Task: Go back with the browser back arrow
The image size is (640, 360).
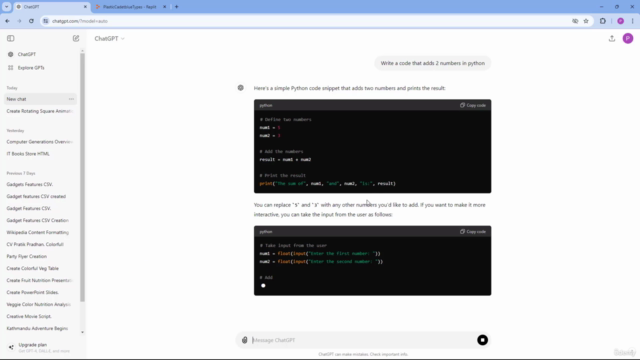Action: [x=7, y=21]
